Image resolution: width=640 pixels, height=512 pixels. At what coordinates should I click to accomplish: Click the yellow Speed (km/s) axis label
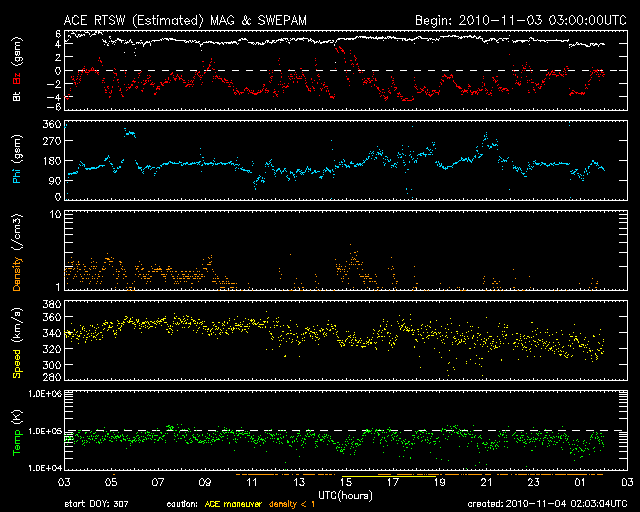click(16, 340)
